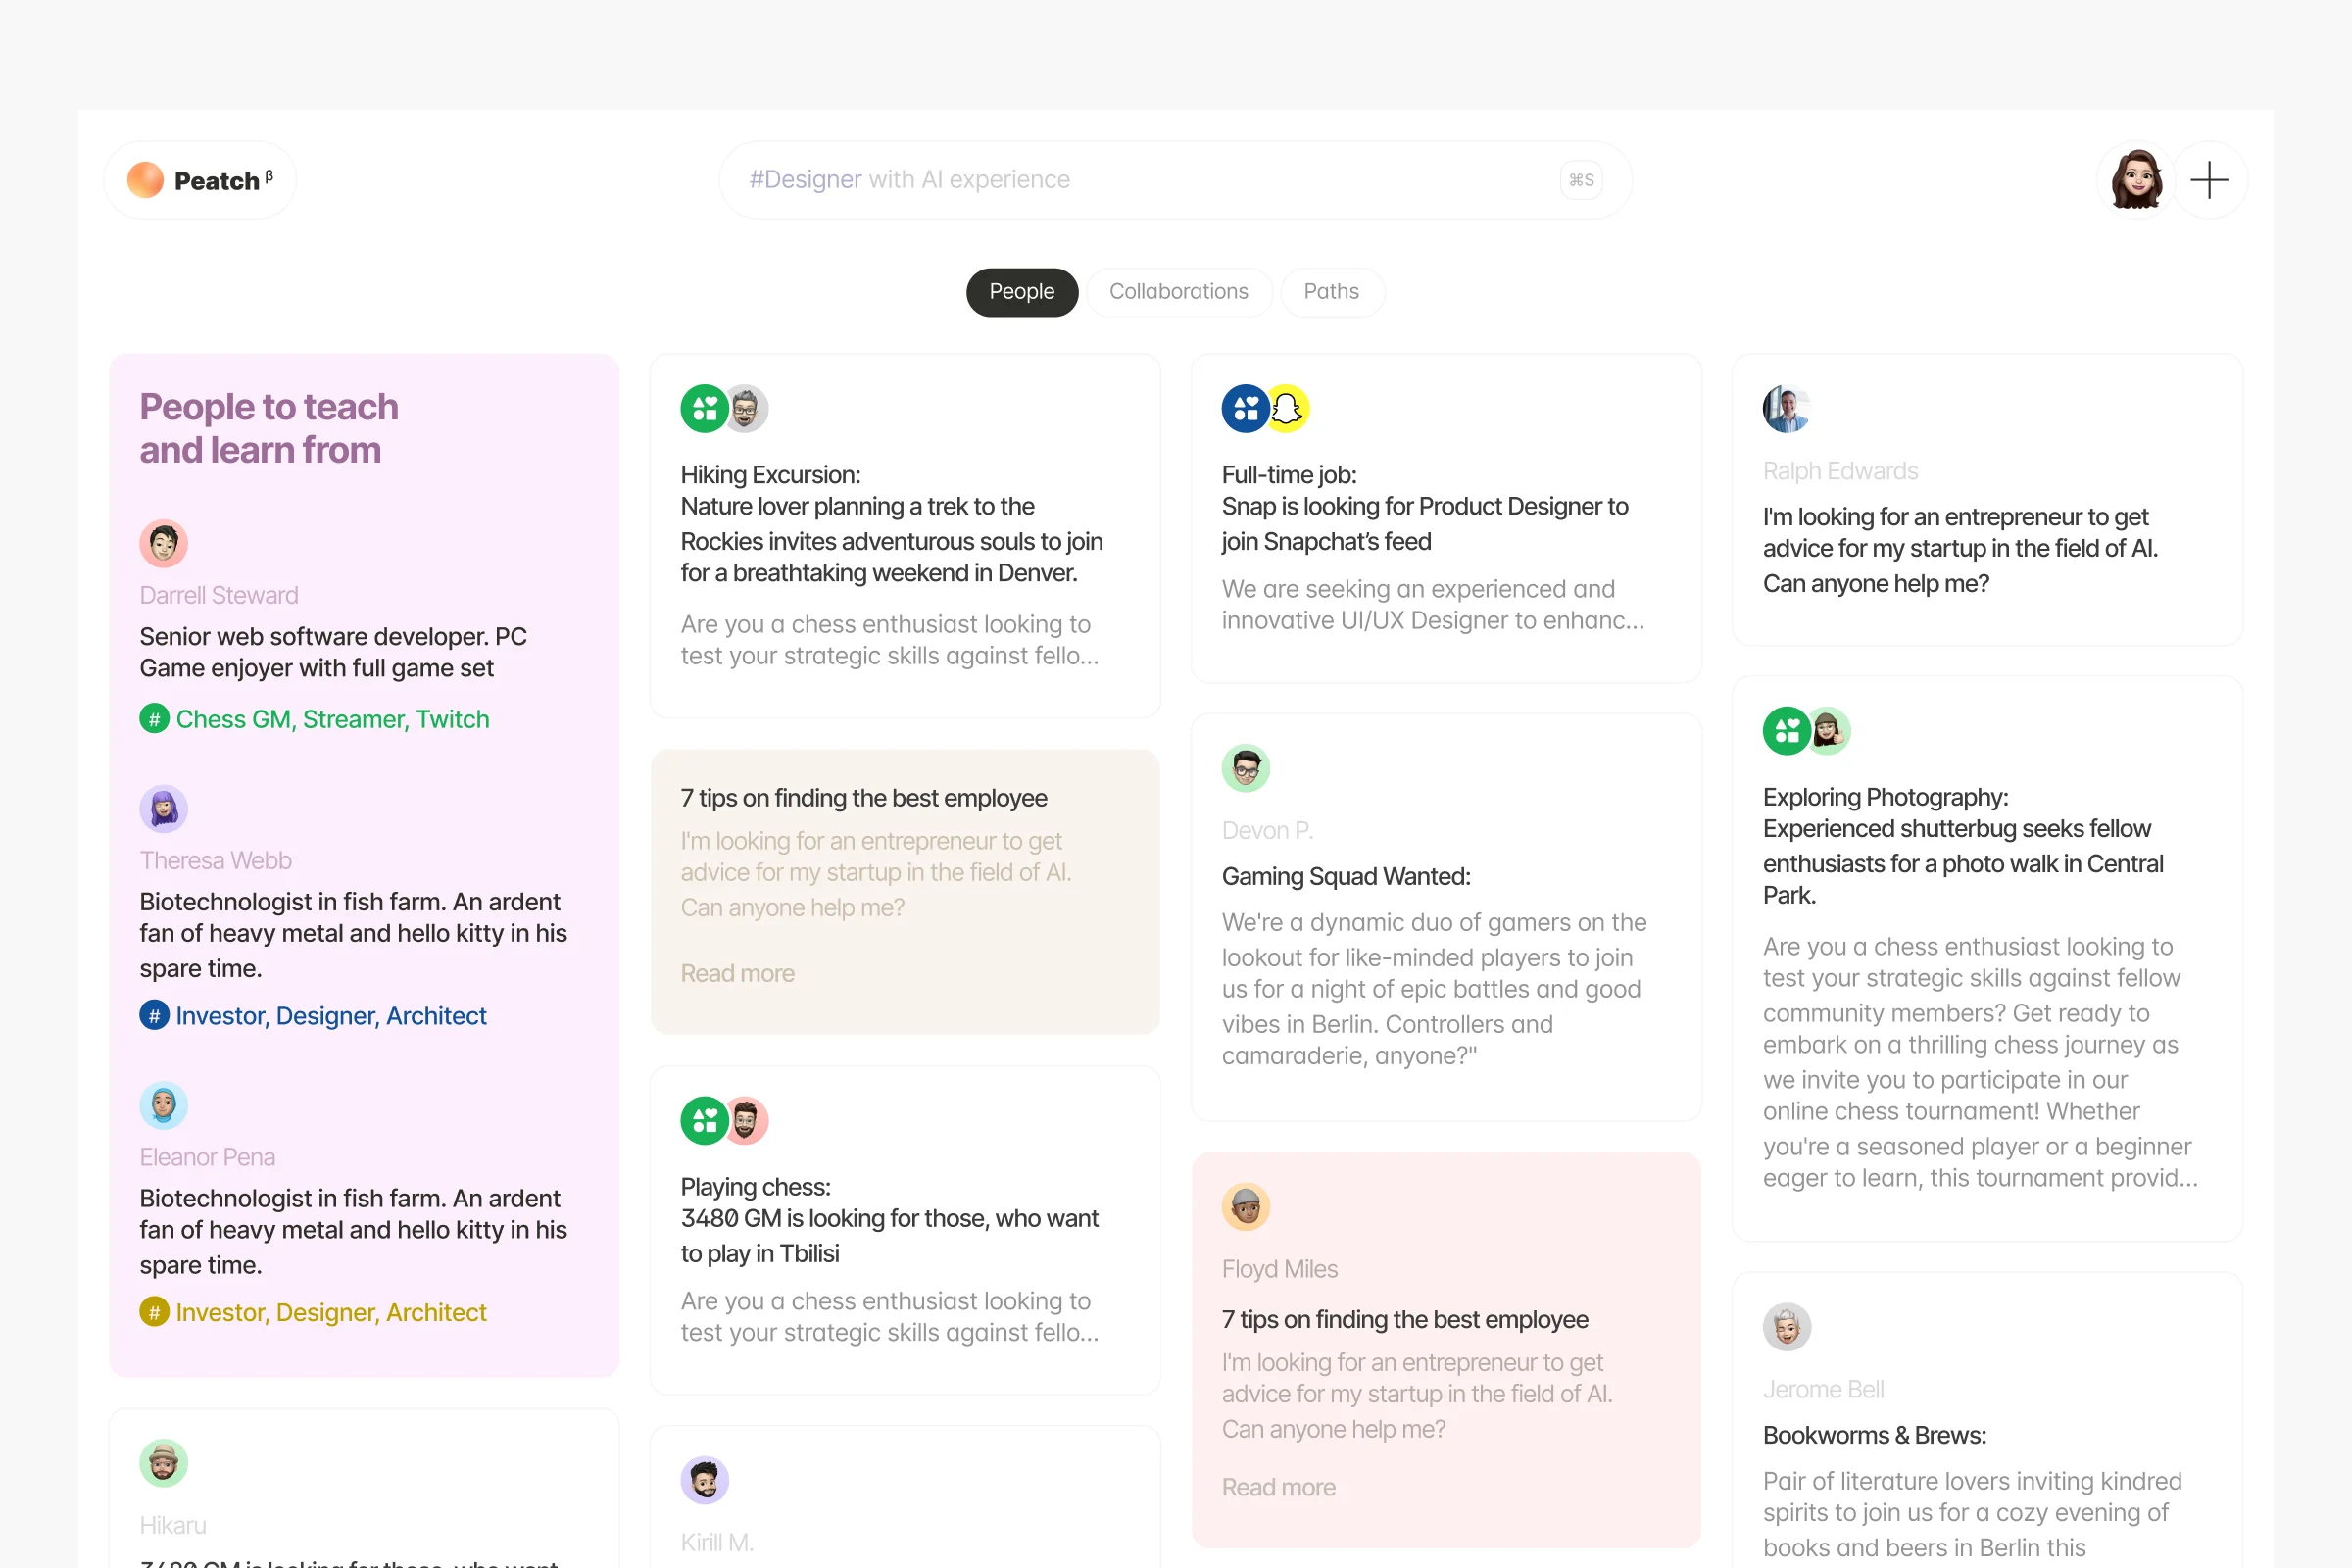Open the user profile avatar in header

2135,180
